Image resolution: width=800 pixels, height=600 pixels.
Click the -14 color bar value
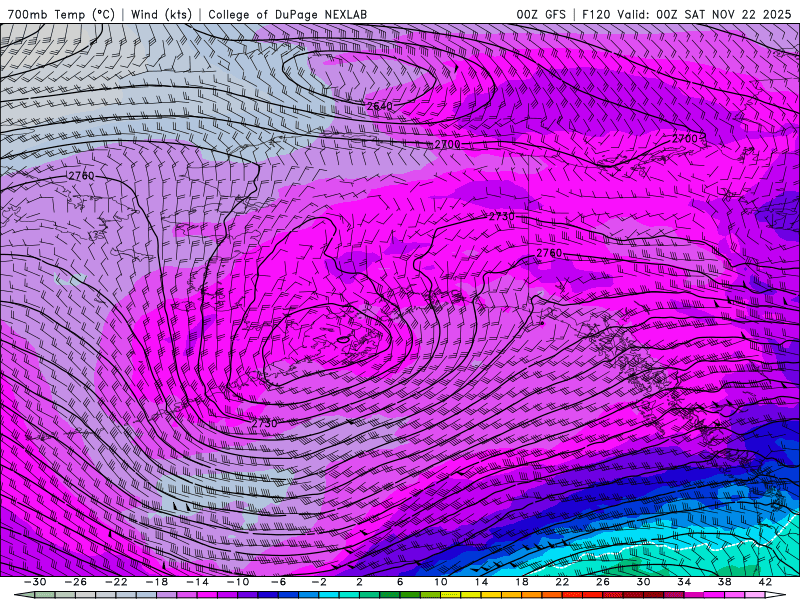197,582
